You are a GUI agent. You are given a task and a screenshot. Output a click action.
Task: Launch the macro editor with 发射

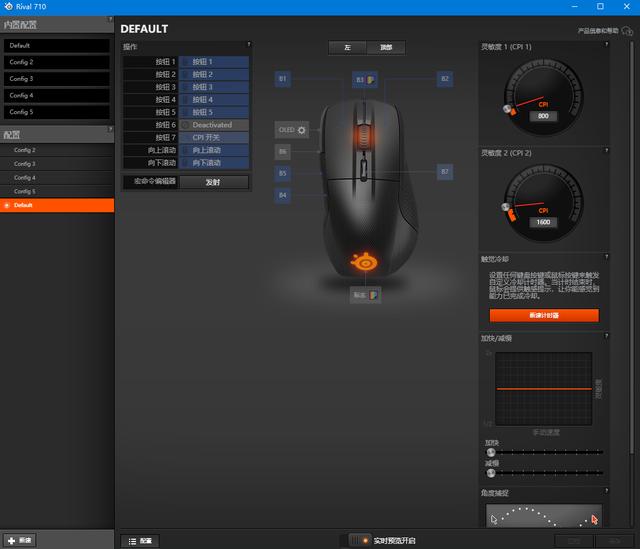(x=214, y=182)
